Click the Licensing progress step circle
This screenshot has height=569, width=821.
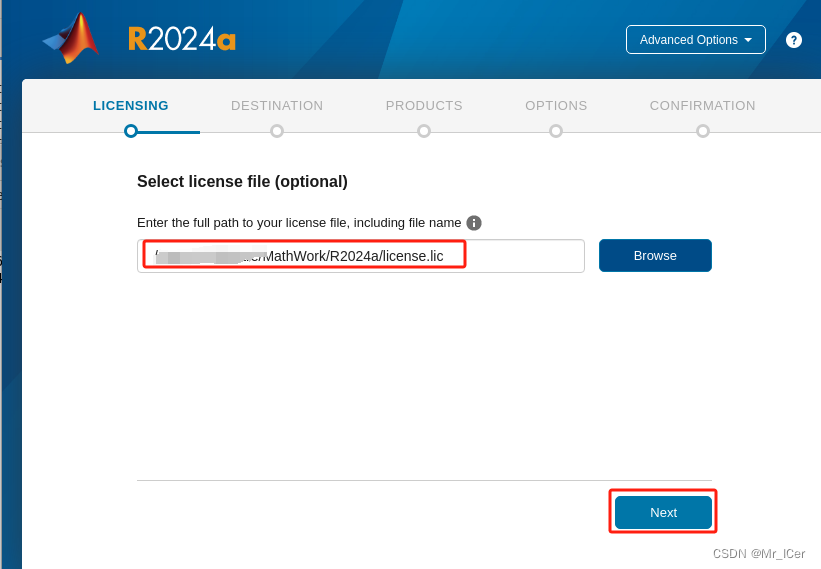131,131
